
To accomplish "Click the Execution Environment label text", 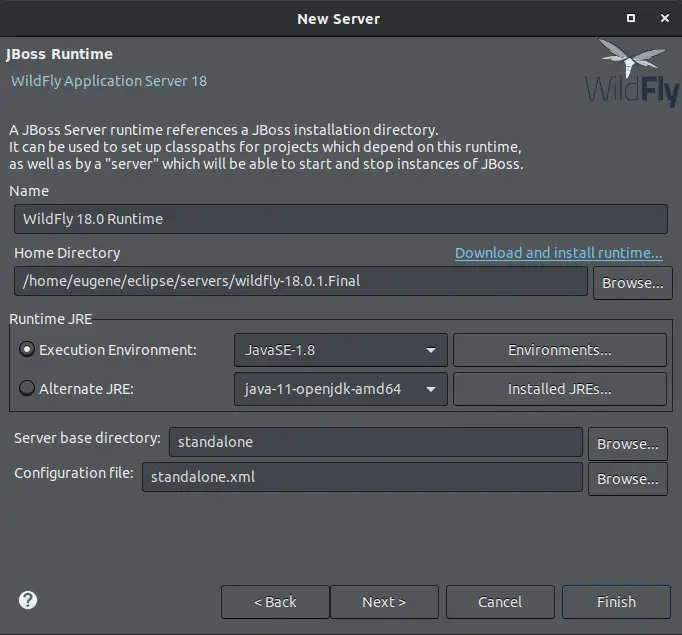I will [118, 350].
